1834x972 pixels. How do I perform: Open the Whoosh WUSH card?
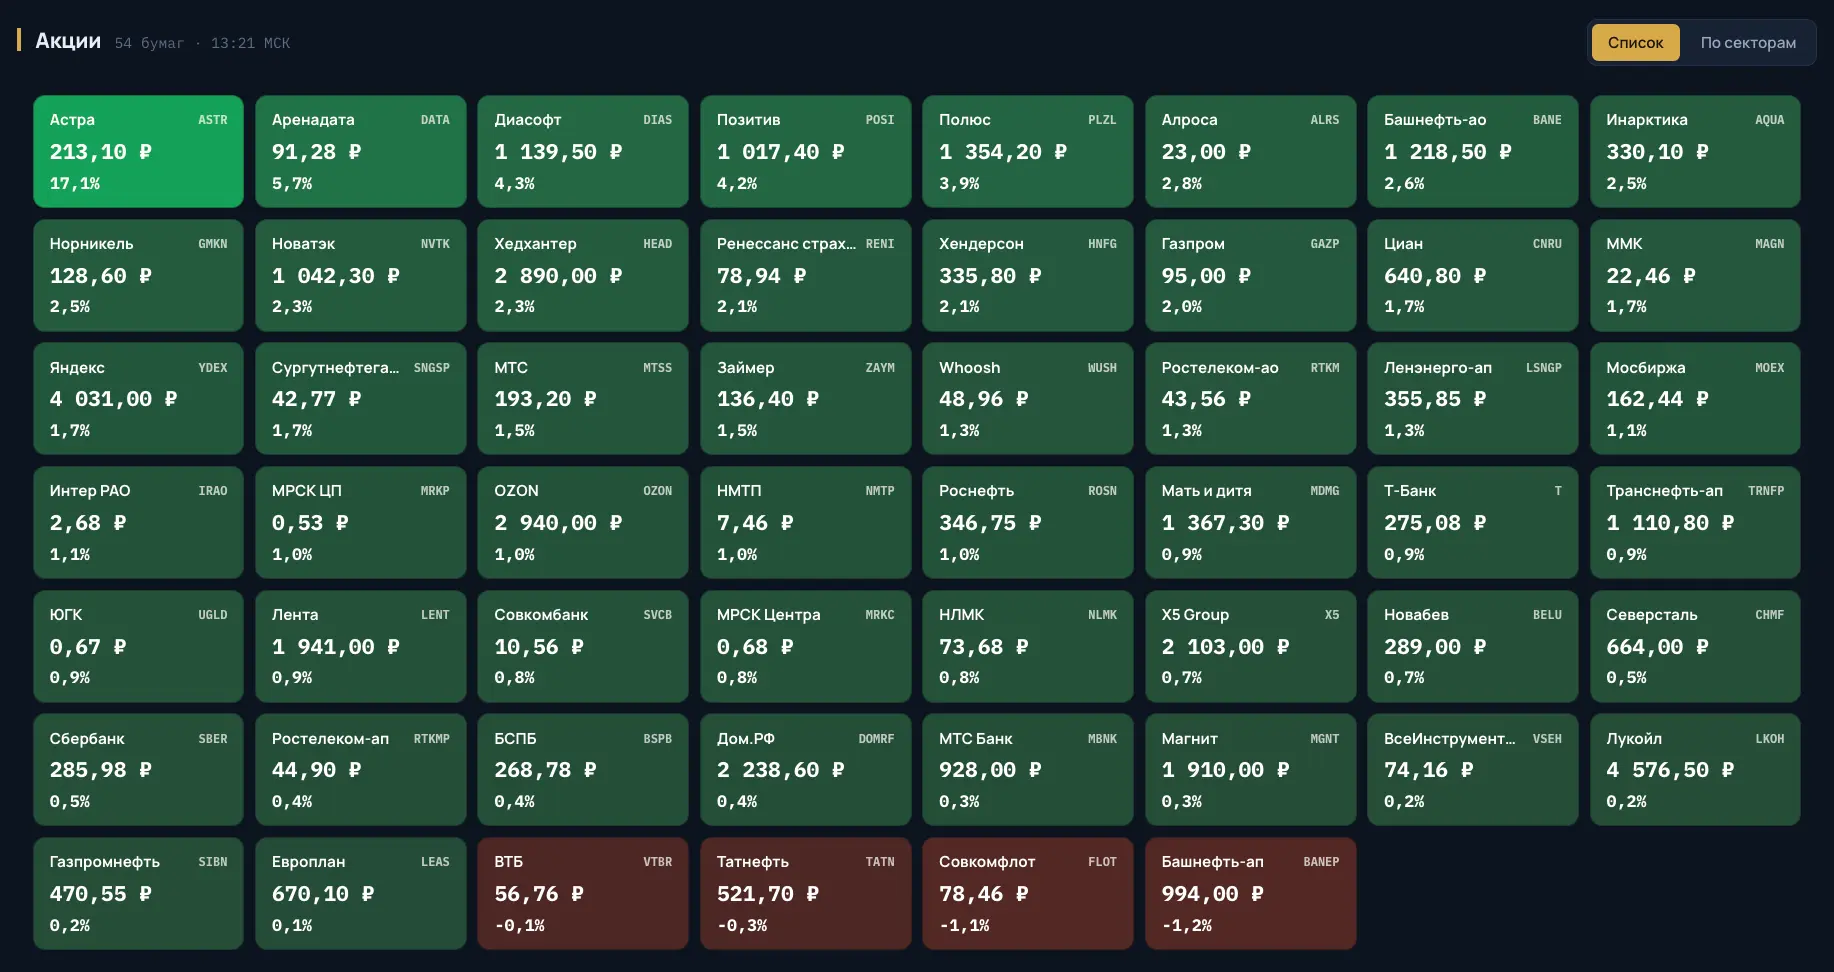point(1028,399)
